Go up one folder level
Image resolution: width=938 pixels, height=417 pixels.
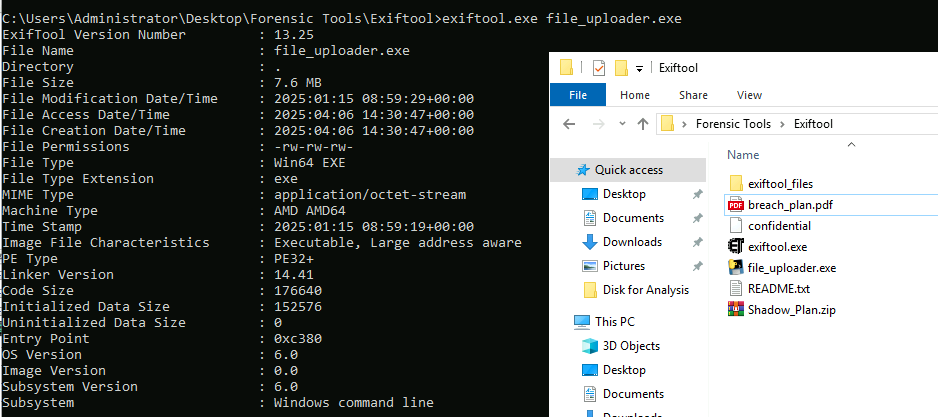[644, 124]
